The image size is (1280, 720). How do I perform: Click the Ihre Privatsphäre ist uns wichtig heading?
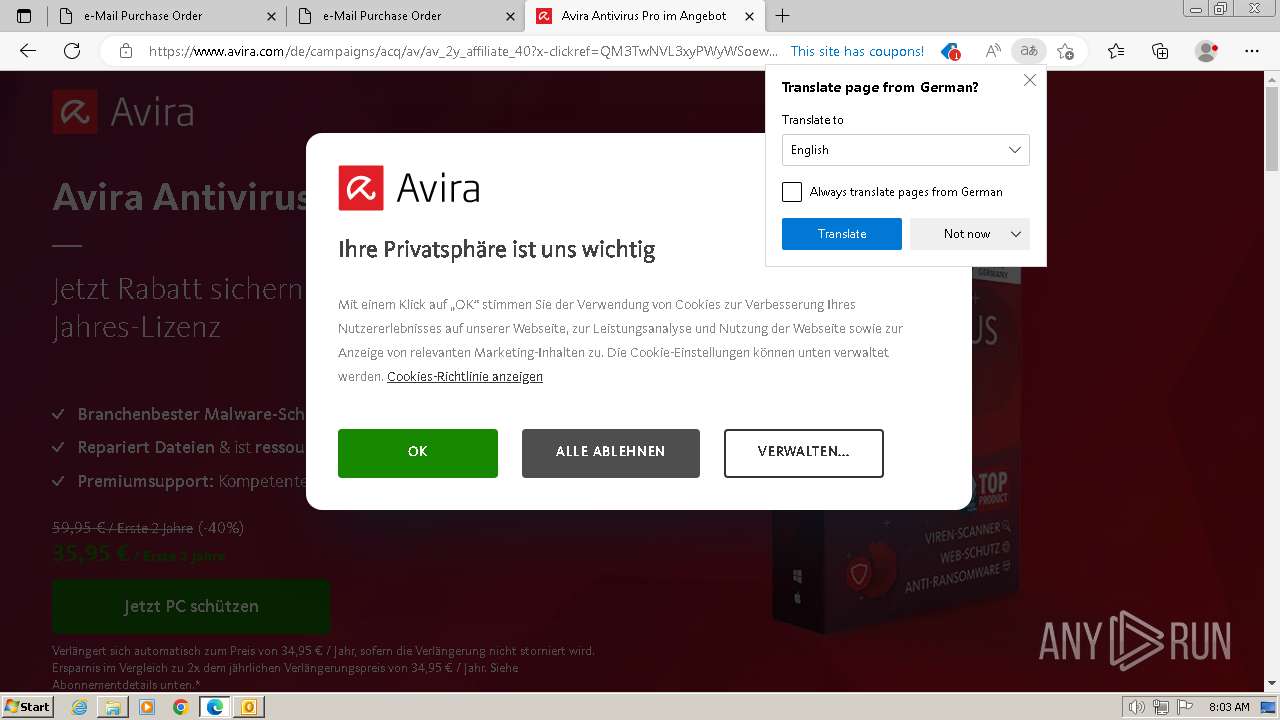tap(497, 249)
